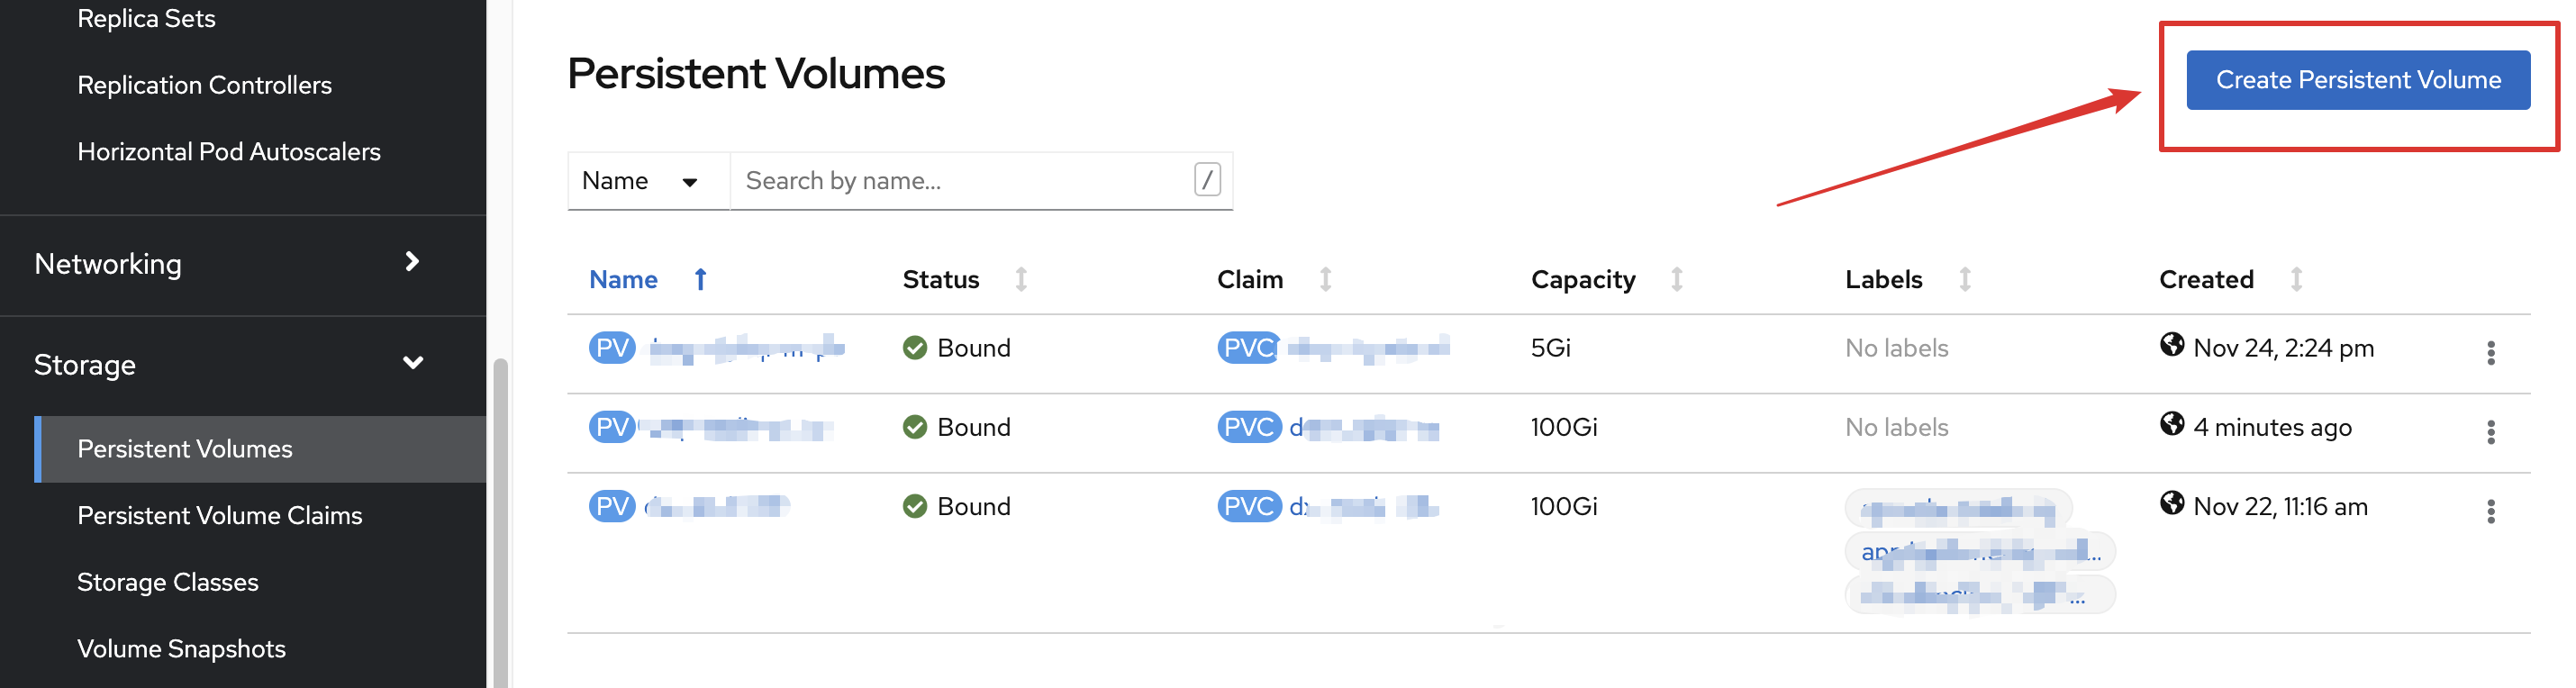Click the Created column sort icon

tap(2296, 280)
